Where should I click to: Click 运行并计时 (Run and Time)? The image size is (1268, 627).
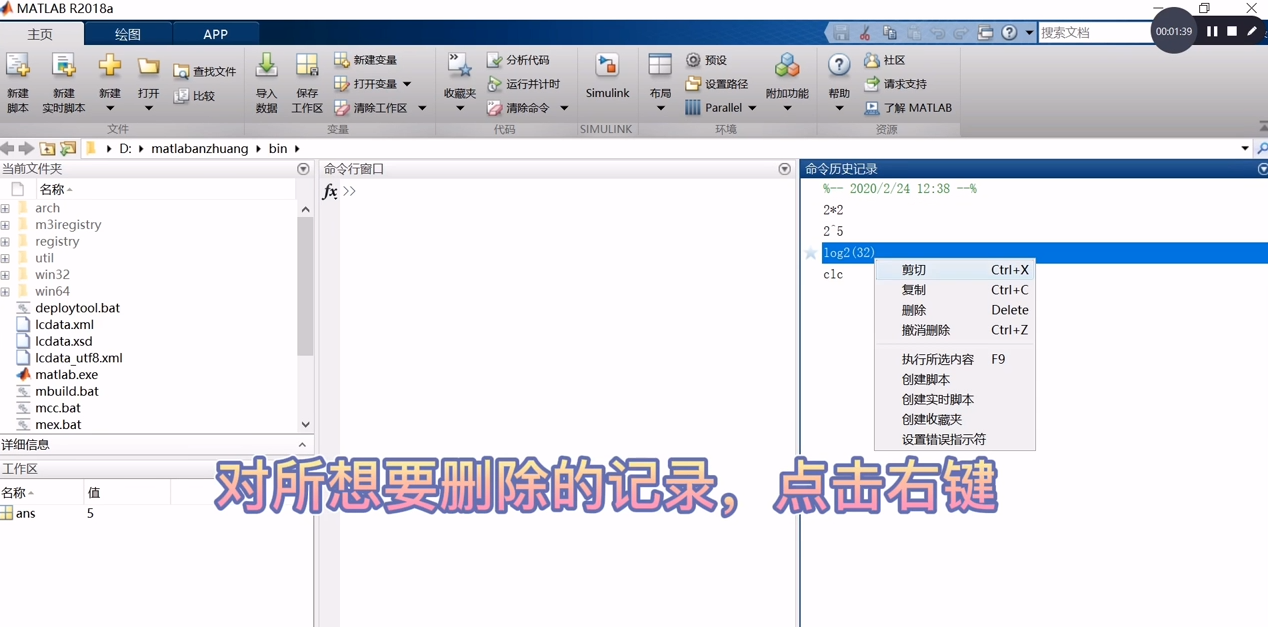(523, 84)
